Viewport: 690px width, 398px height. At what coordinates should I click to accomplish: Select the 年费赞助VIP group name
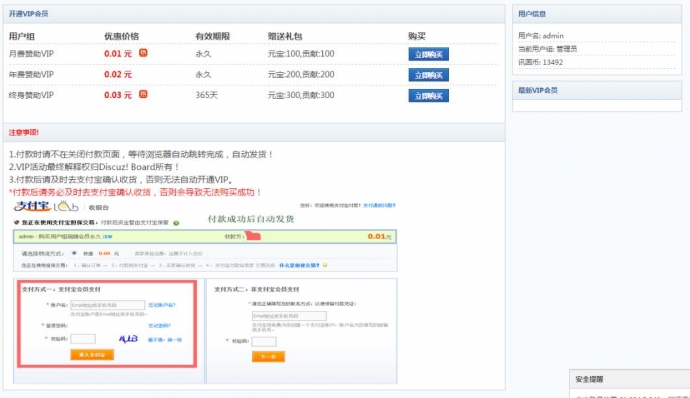pyautogui.click(x=31, y=74)
